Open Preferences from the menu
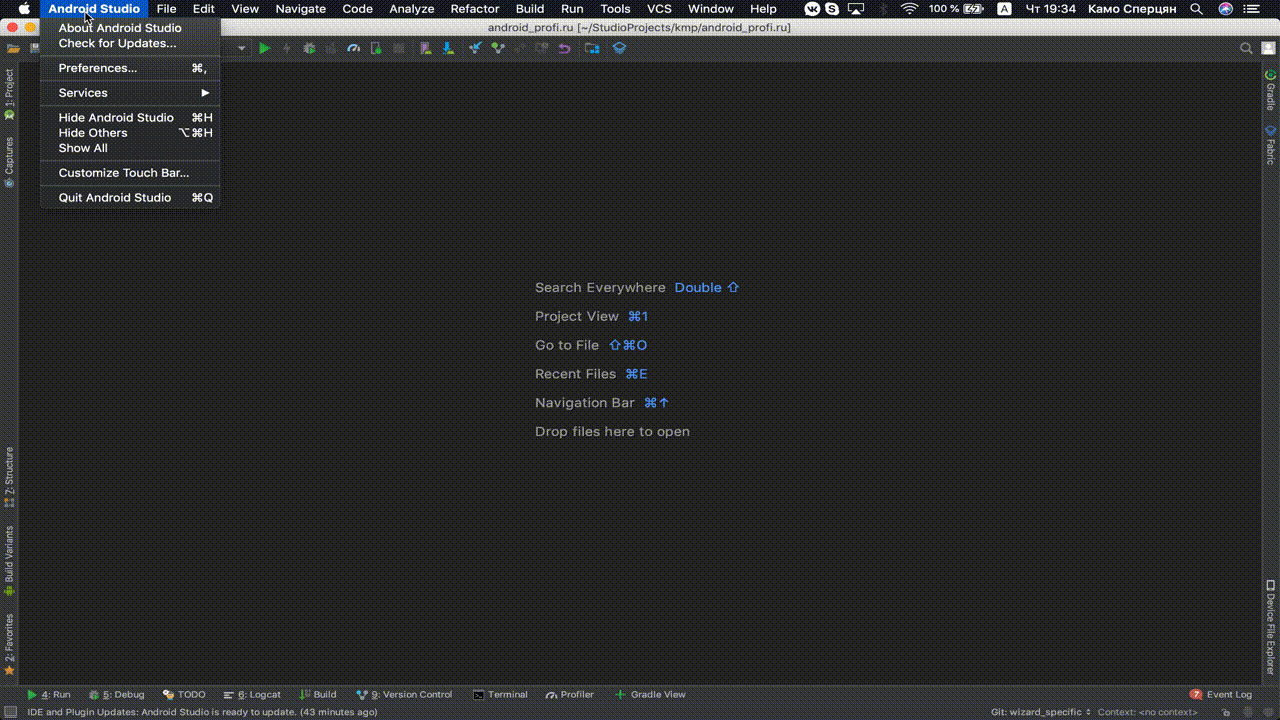 point(130,68)
